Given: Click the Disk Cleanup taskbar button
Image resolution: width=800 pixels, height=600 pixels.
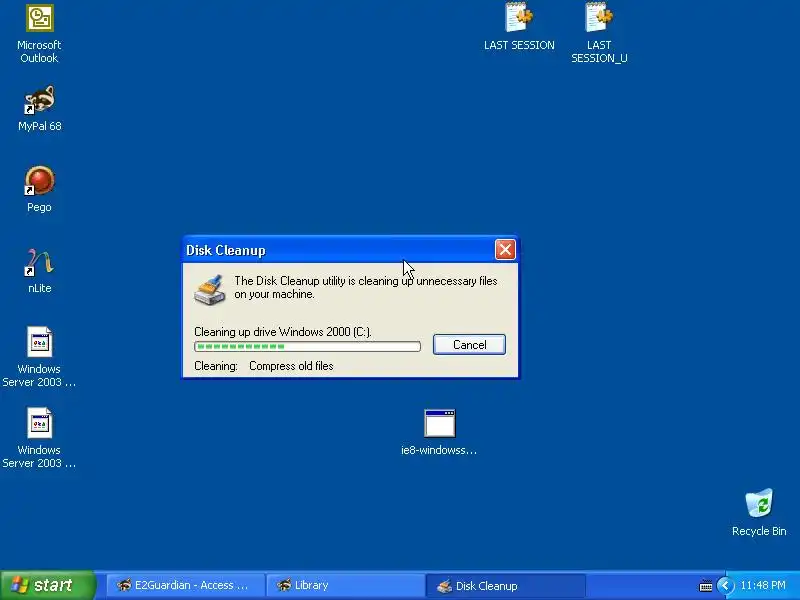Looking at the screenshot, I should click(x=505, y=585).
